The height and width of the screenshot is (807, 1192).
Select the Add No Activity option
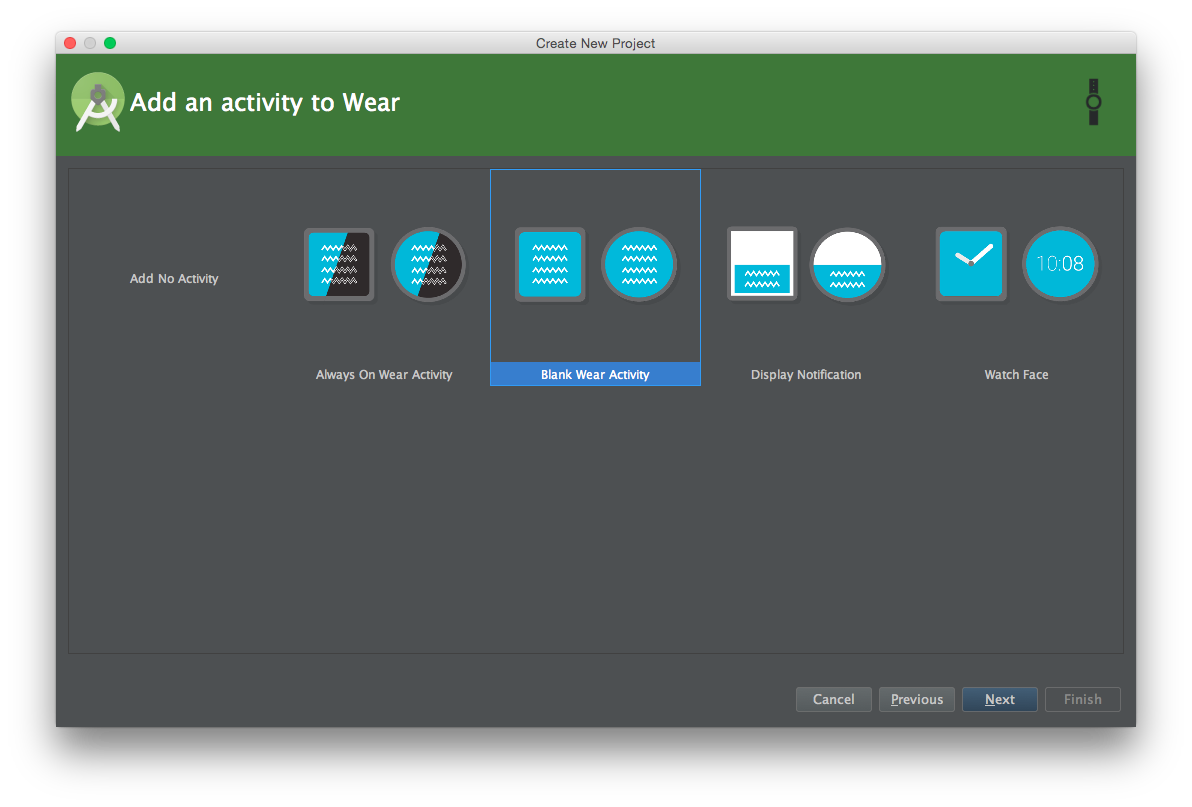tap(173, 279)
